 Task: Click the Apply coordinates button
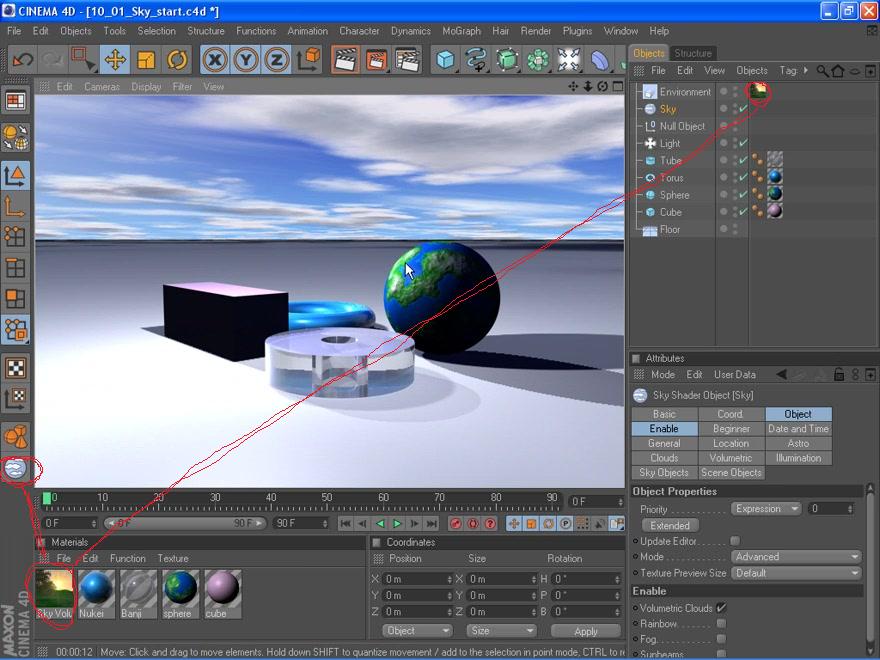point(586,631)
